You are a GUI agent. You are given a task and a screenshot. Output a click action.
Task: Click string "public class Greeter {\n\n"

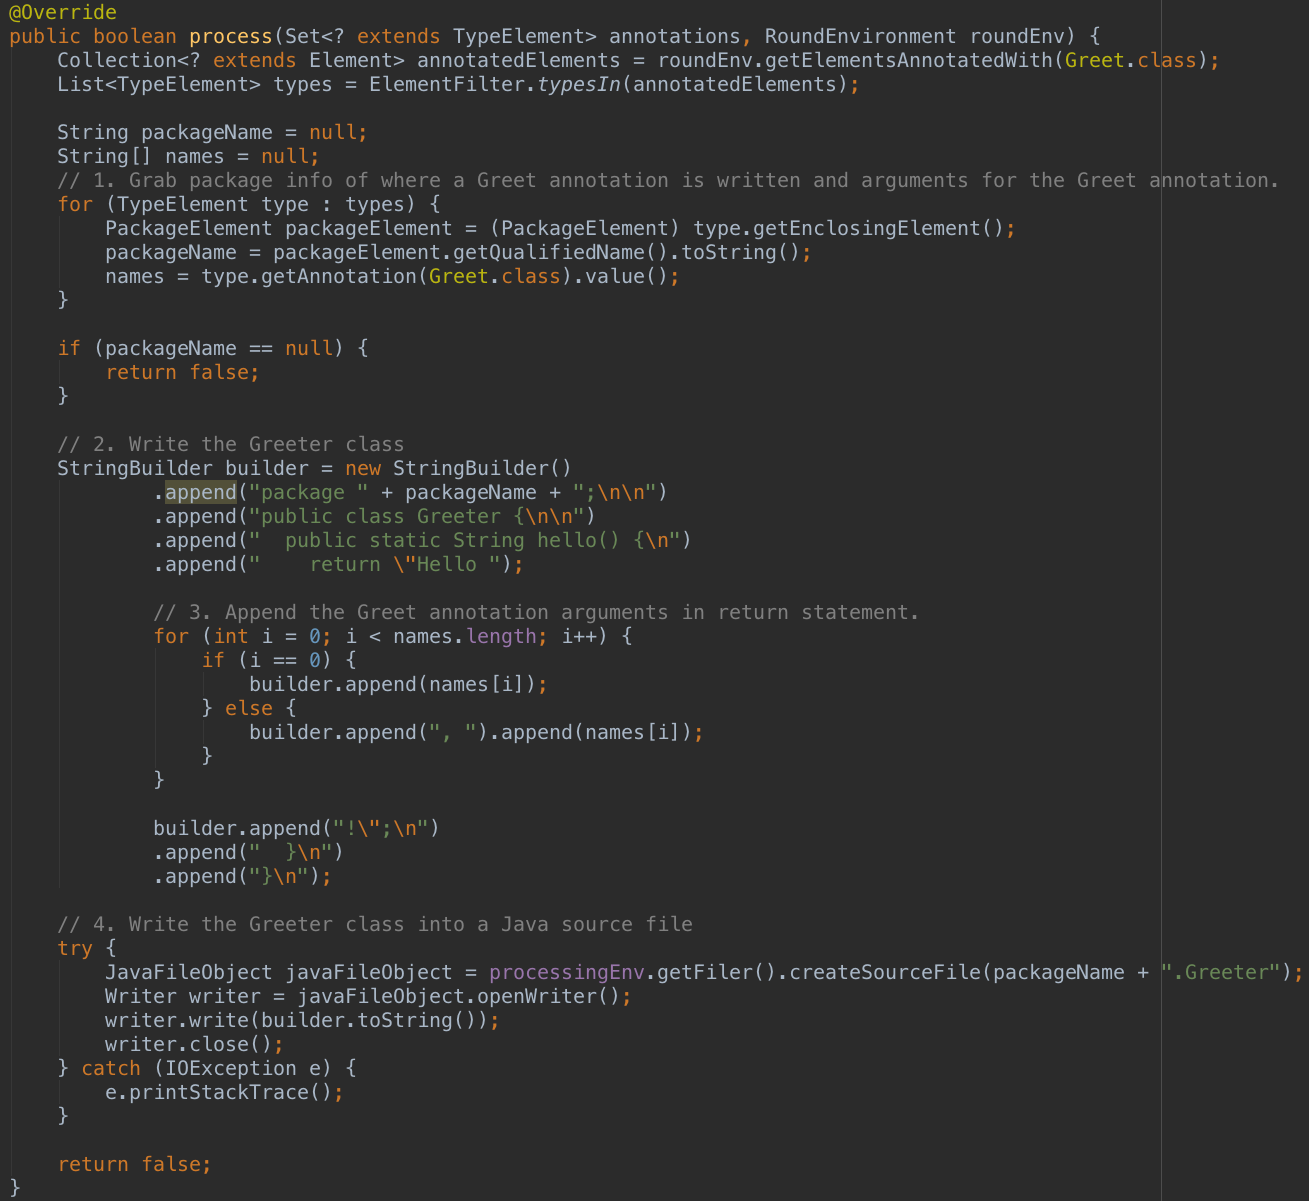click(417, 517)
